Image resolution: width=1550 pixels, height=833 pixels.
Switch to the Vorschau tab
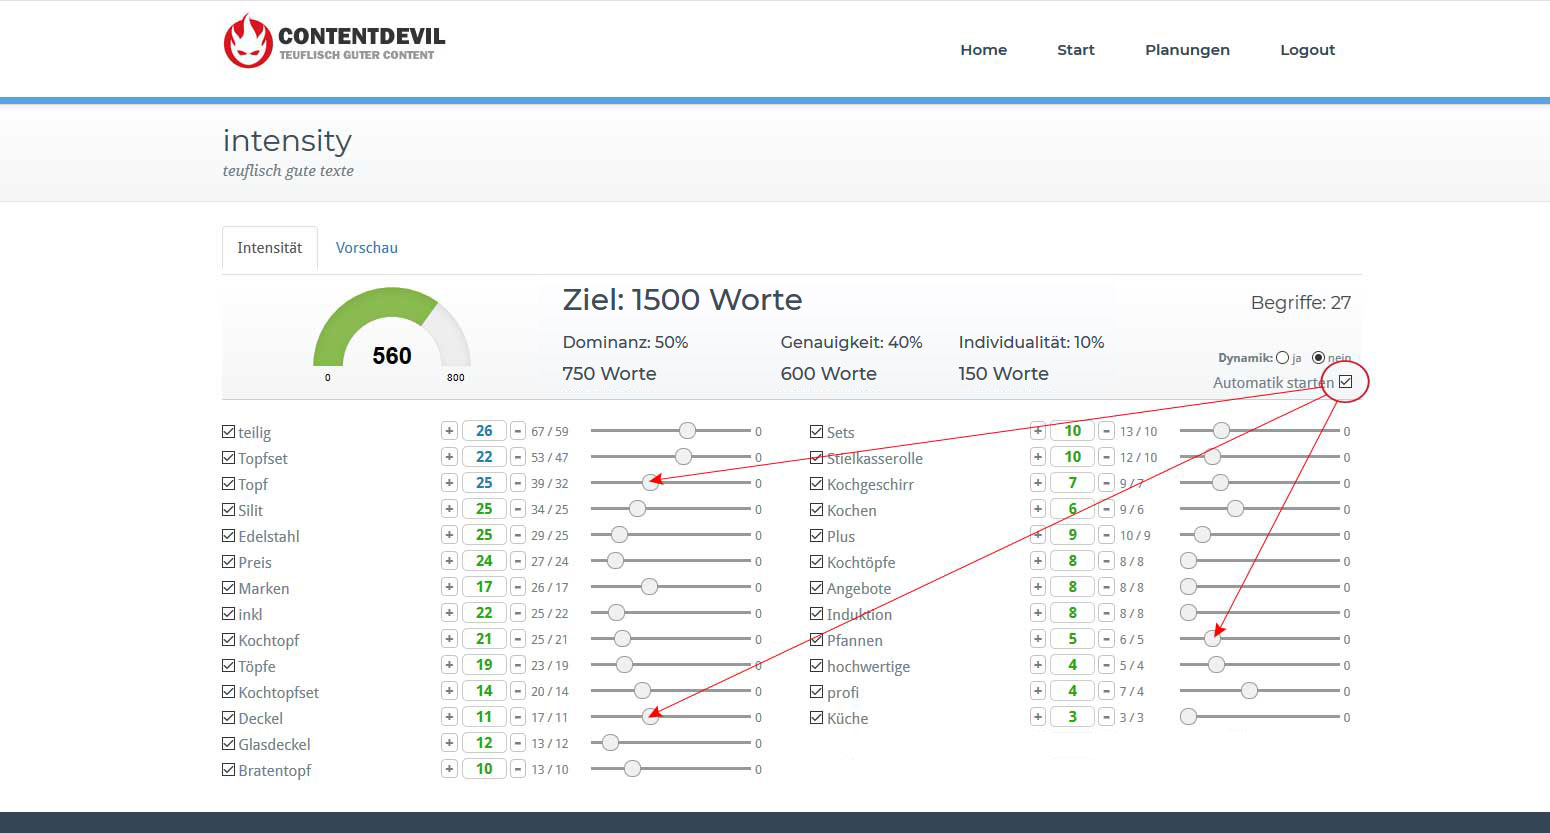366,248
